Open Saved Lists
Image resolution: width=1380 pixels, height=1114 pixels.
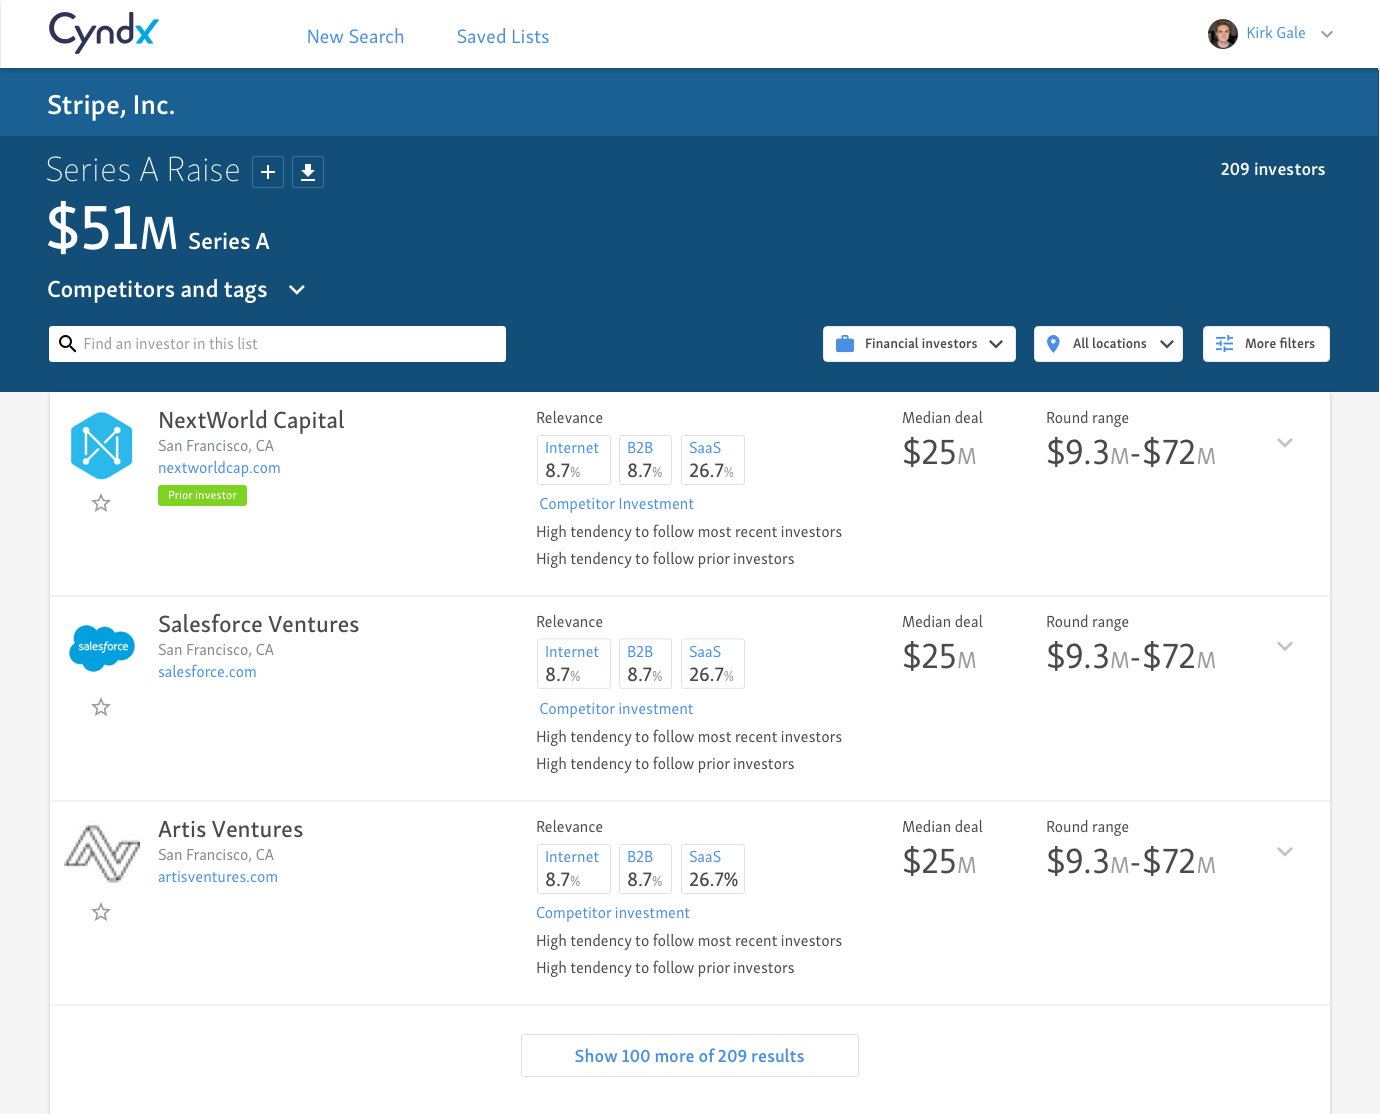[503, 37]
